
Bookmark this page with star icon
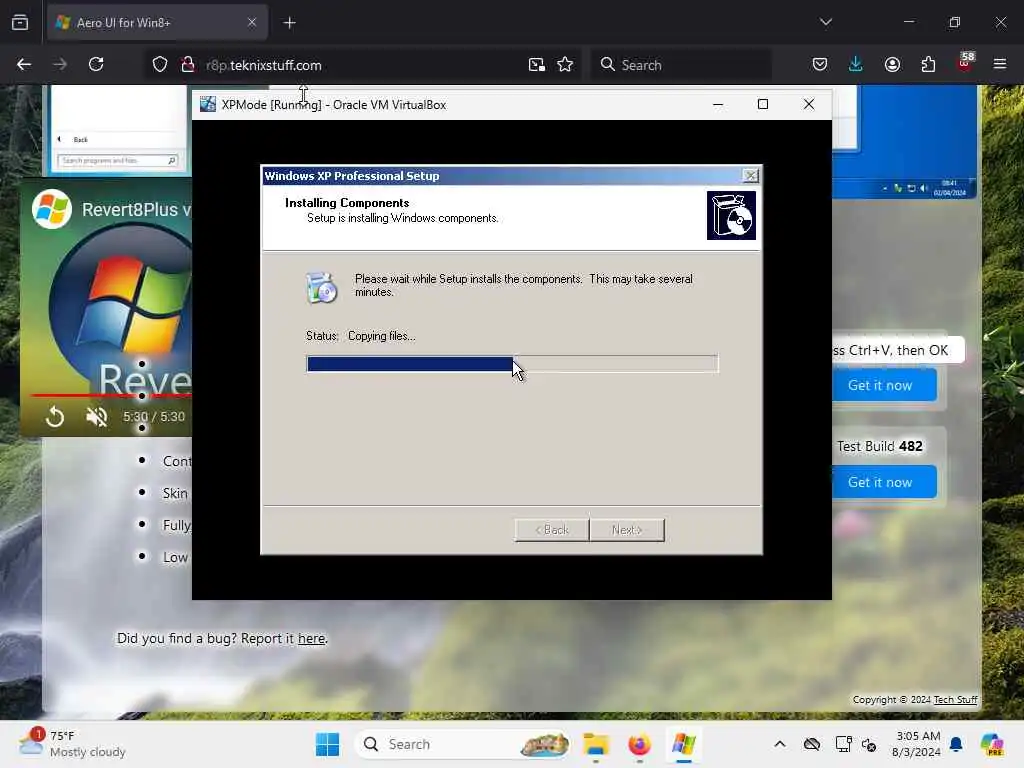(x=566, y=65)
